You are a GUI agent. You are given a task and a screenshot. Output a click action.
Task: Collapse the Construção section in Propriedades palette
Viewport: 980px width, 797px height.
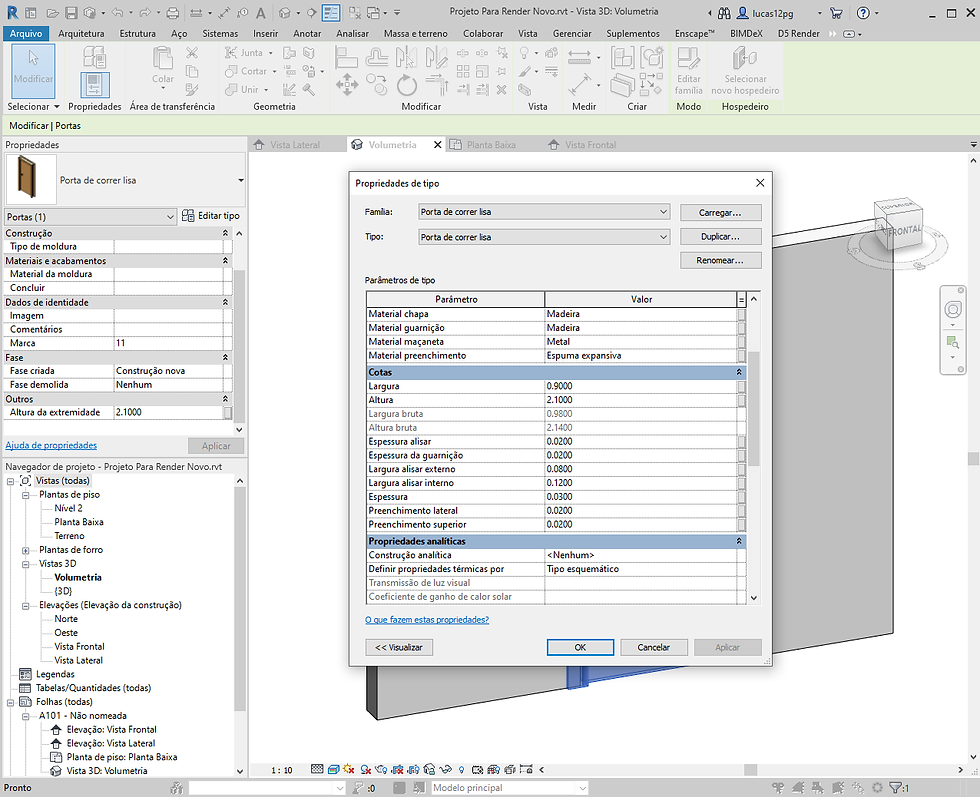[x=226, y=233]
